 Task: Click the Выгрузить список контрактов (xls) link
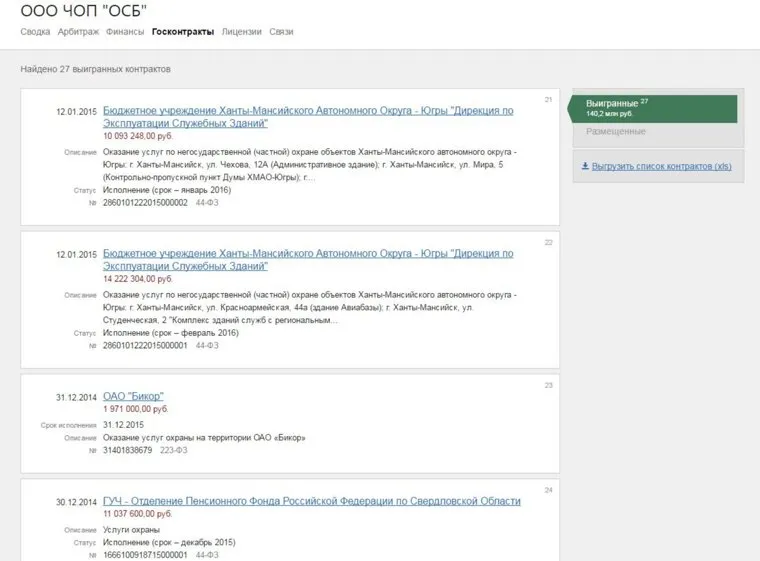coord(661,166)
